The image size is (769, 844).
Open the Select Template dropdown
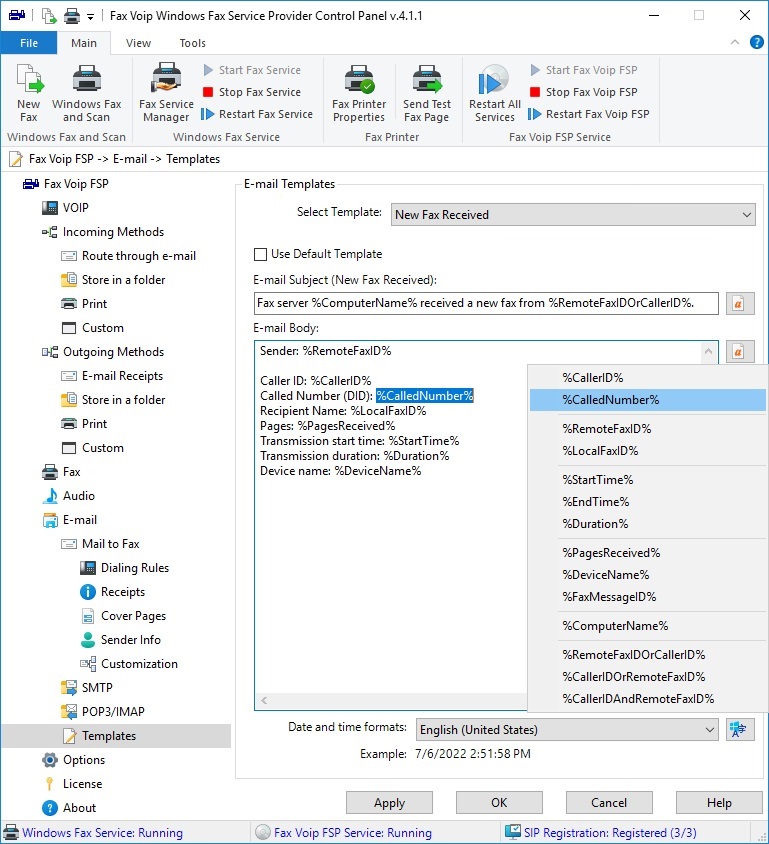(x=573, y=215)
